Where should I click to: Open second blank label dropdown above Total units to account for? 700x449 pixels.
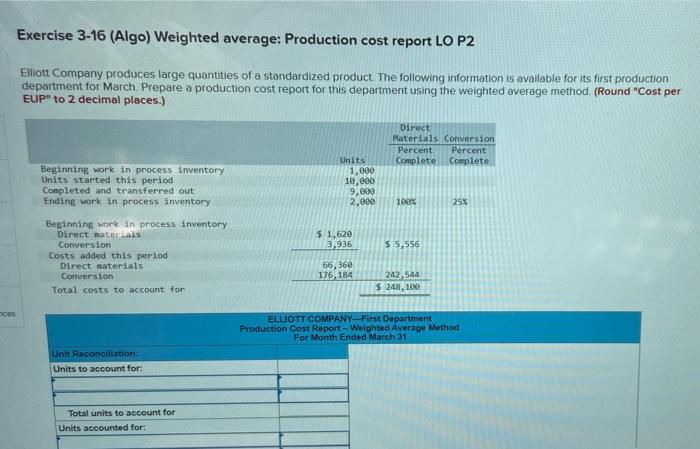pos(166,397)
